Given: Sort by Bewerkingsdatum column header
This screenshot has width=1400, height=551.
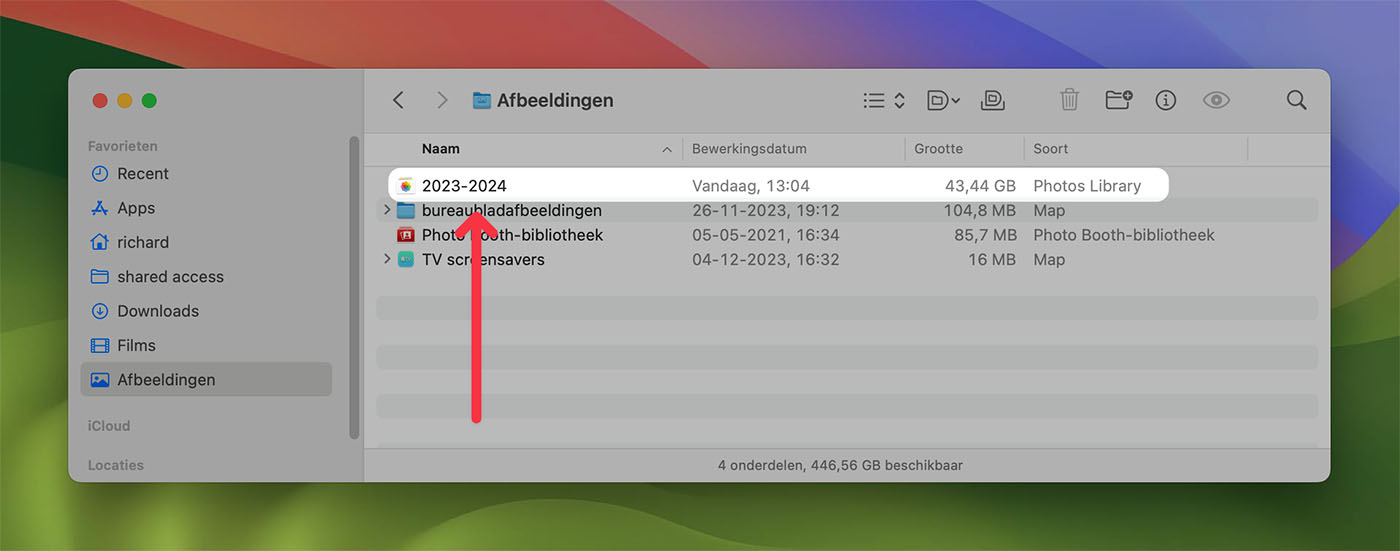Looking at the screenshot, I should [x=749, y=149].
